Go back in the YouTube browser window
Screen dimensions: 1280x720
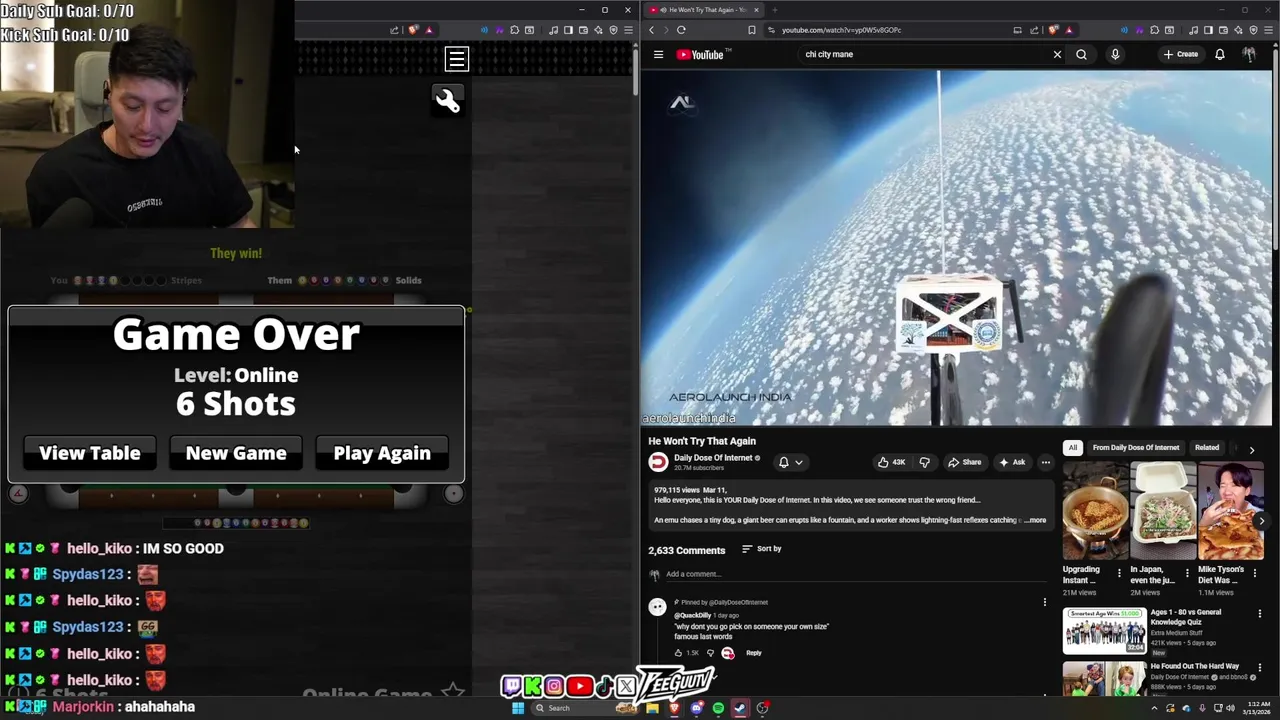[x=651, y=30]
